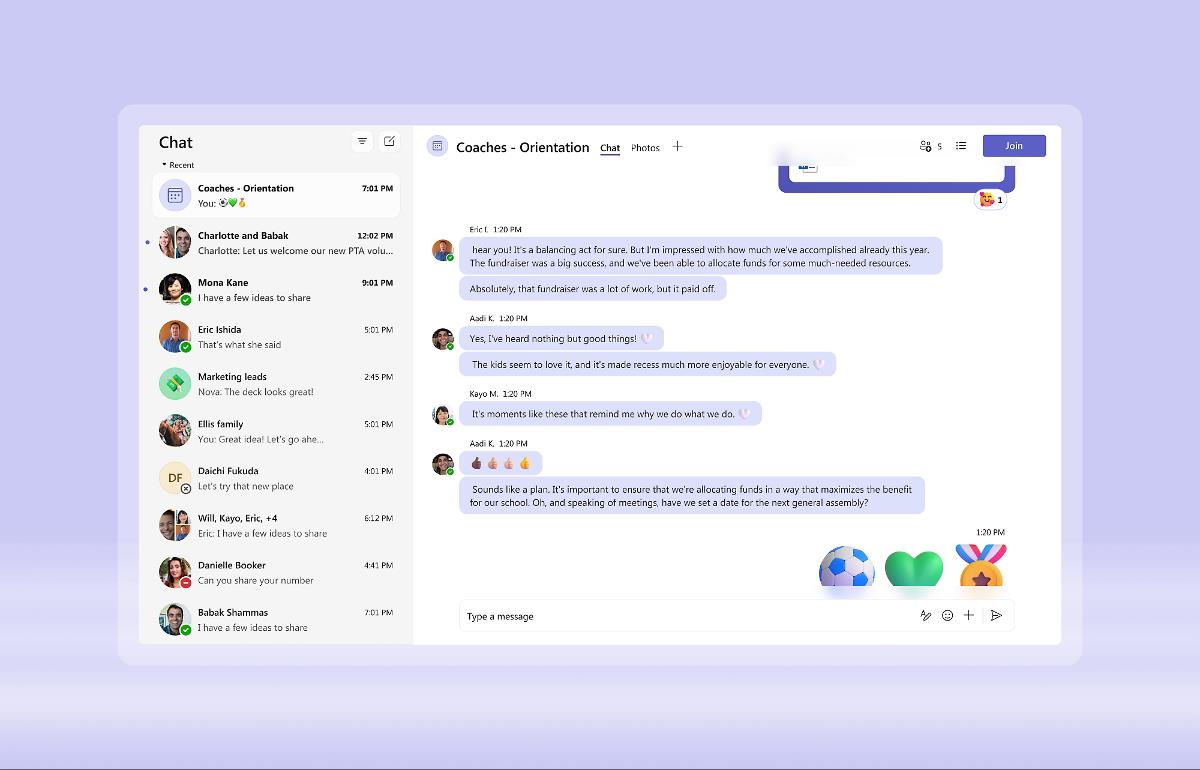The width and height of the screenshot is (1200, 770).
Task: Expand the heart reaction on the last message
Action: pyautogui.click(x=913, y=567)
